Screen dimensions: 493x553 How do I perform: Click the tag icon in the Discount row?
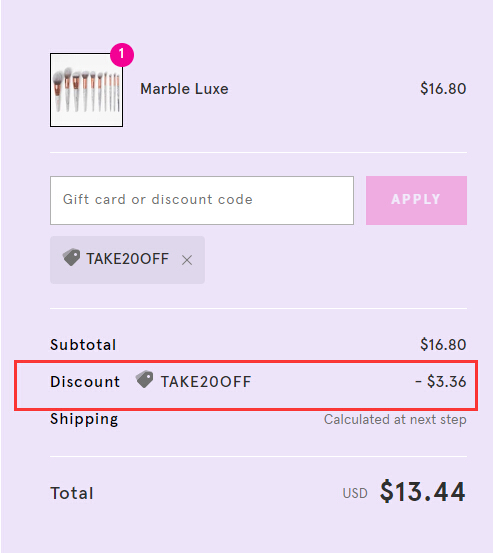[x=145, y=379]
